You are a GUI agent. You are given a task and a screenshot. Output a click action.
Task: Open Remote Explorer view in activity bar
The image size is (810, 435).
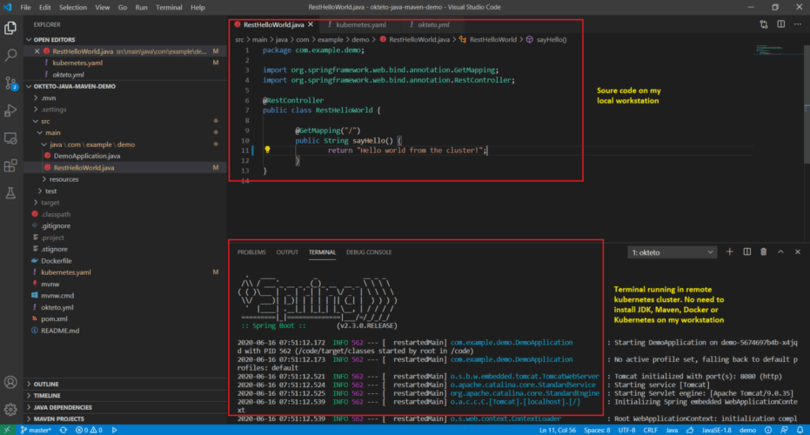10,138
